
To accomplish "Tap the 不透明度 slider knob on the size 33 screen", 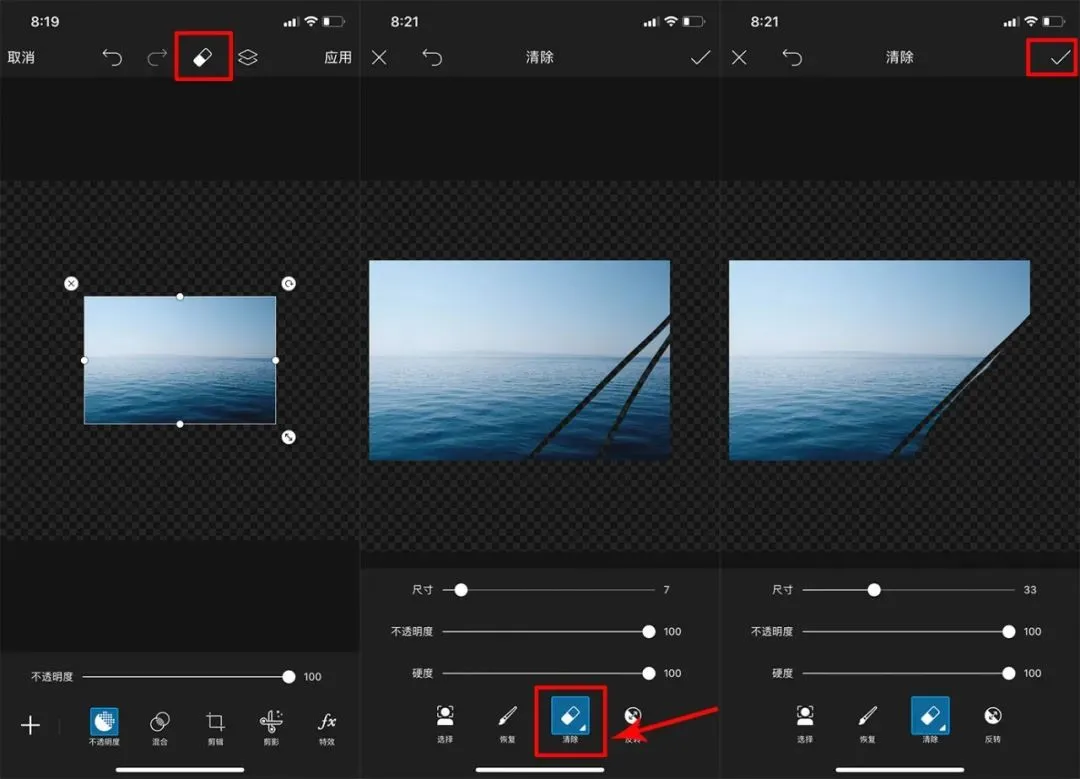I will tap(1008, 632).
